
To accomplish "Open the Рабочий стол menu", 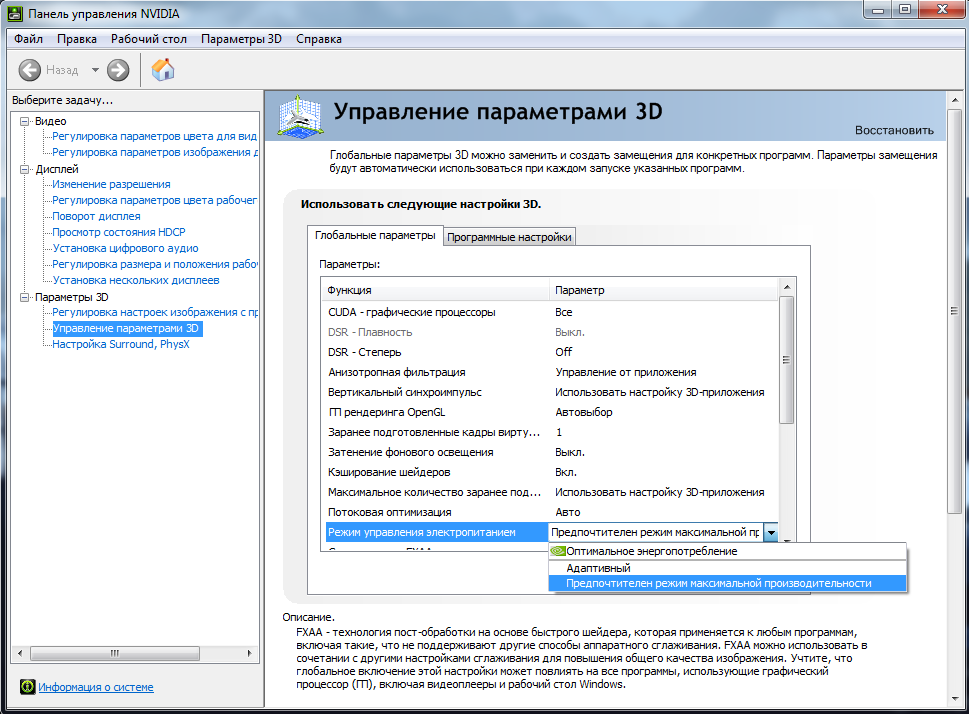I will [x=148, y=39].
